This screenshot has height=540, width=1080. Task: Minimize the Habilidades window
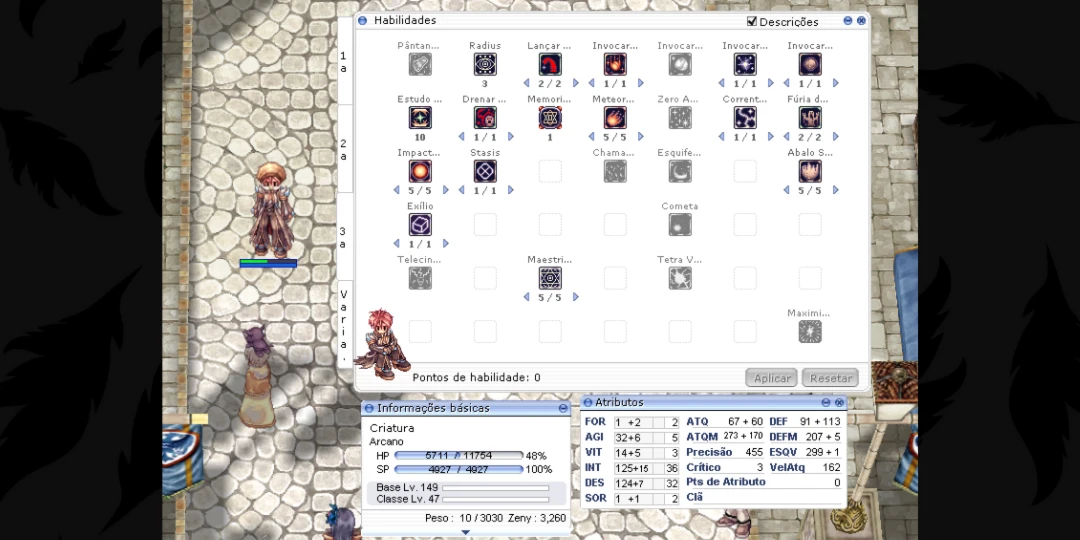[x=848, y=21]
